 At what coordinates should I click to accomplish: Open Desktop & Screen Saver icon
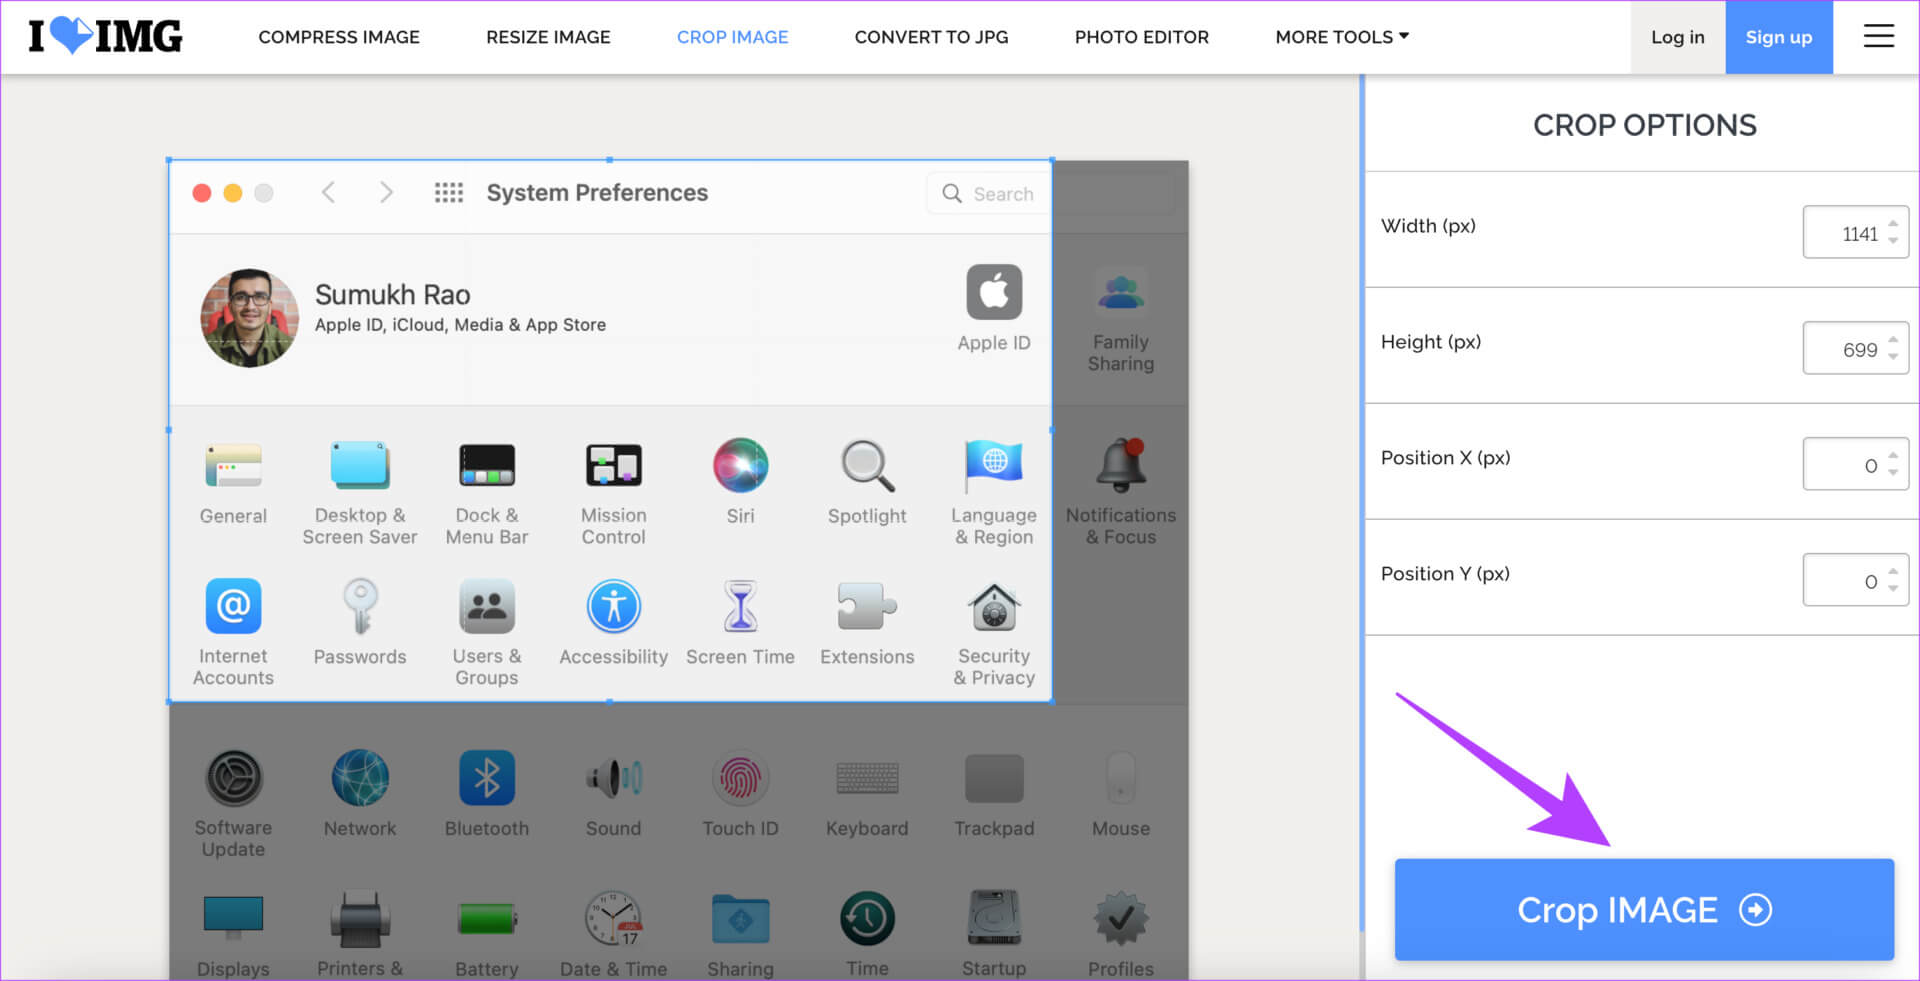pyautogui.click(x=360, y=465)
